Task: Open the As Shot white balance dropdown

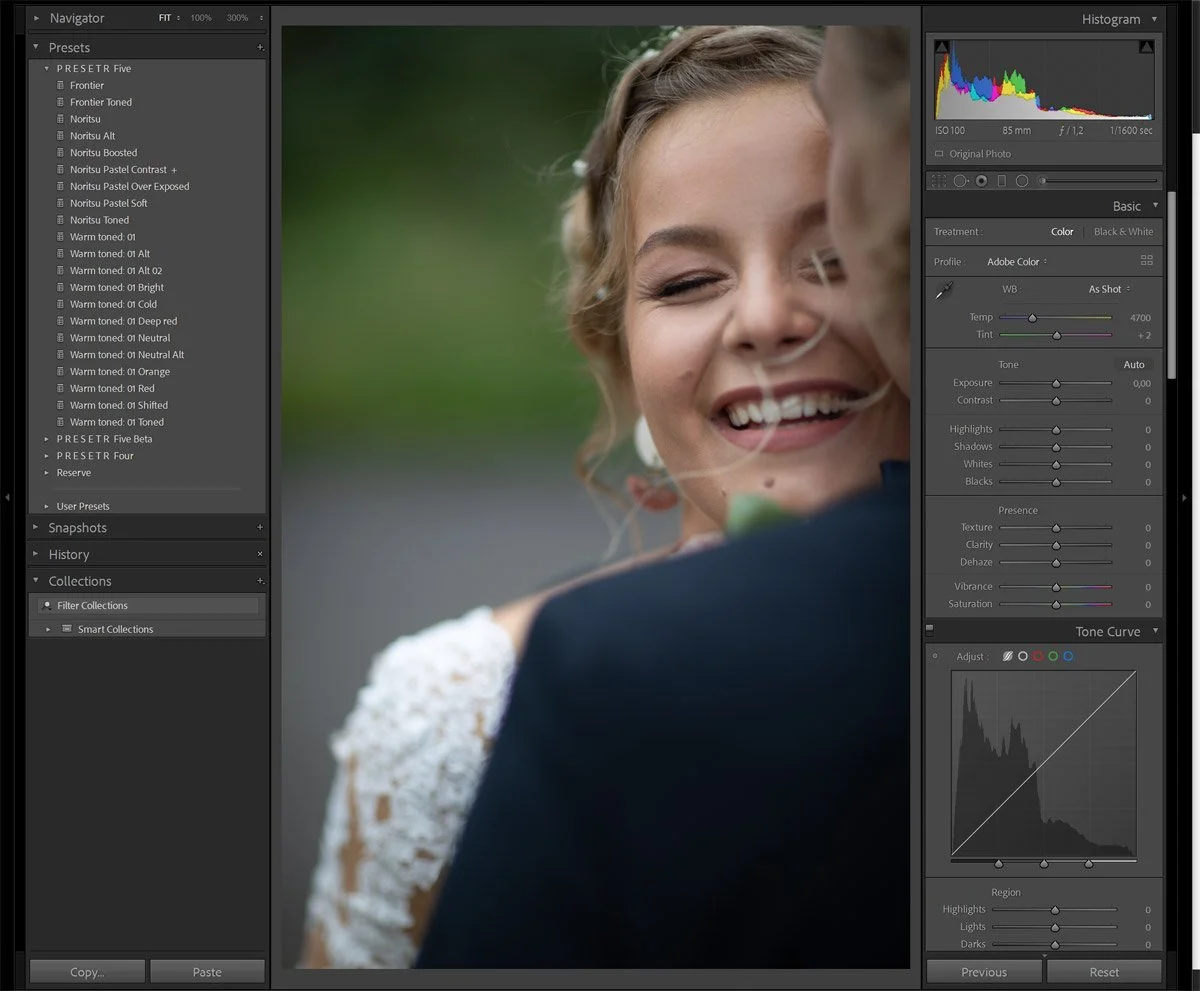Action: (1109, 289)
